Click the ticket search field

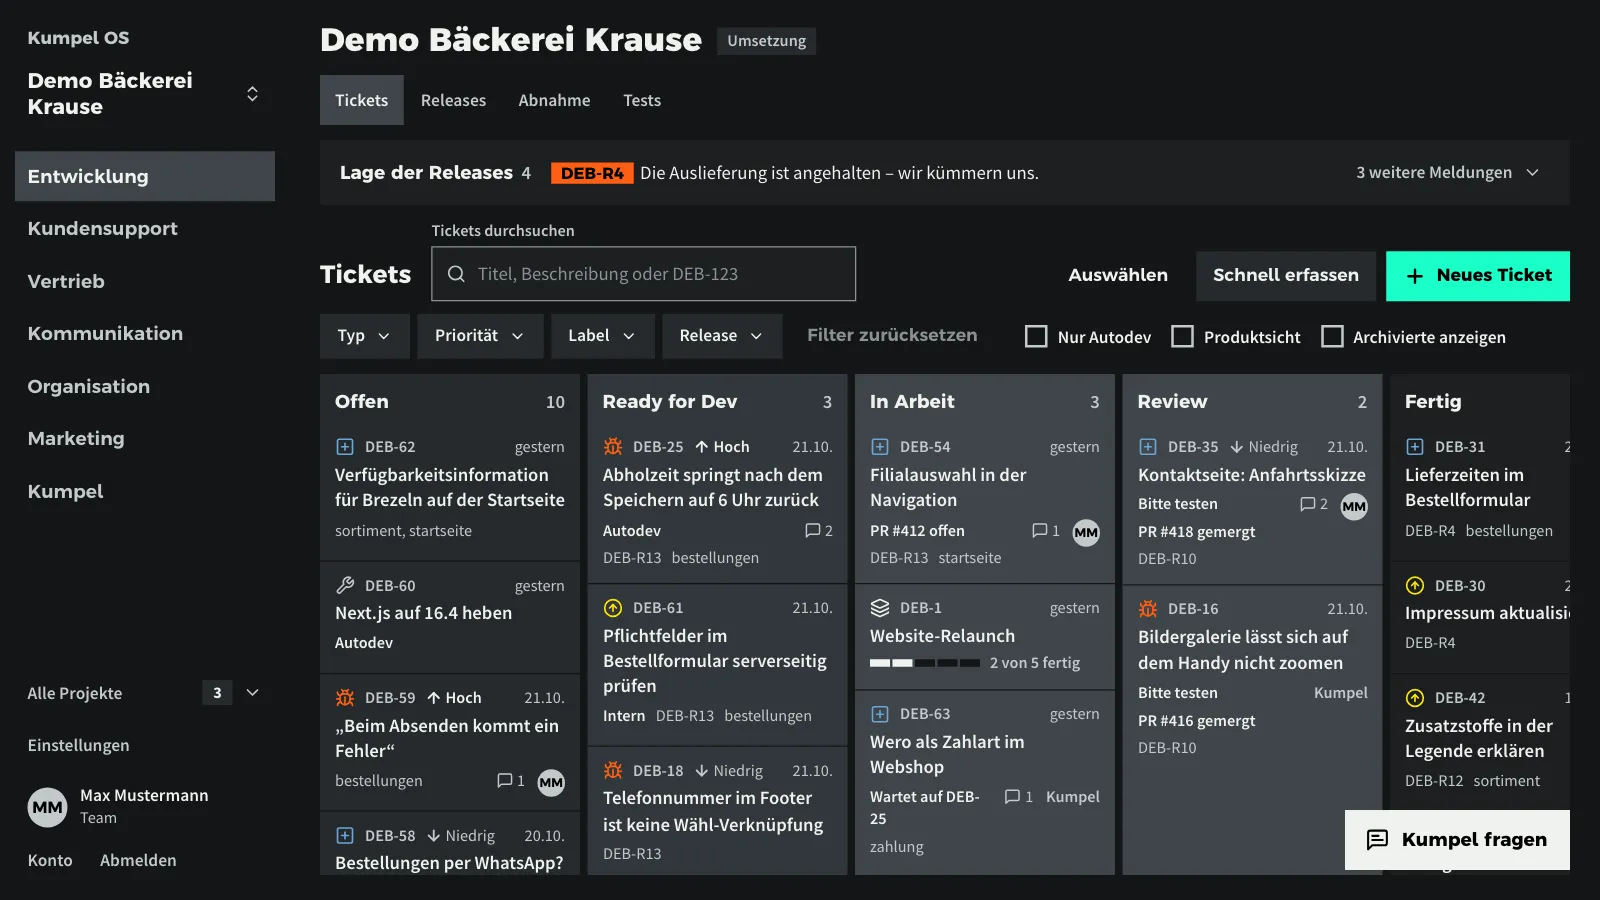tap(644, 274)
